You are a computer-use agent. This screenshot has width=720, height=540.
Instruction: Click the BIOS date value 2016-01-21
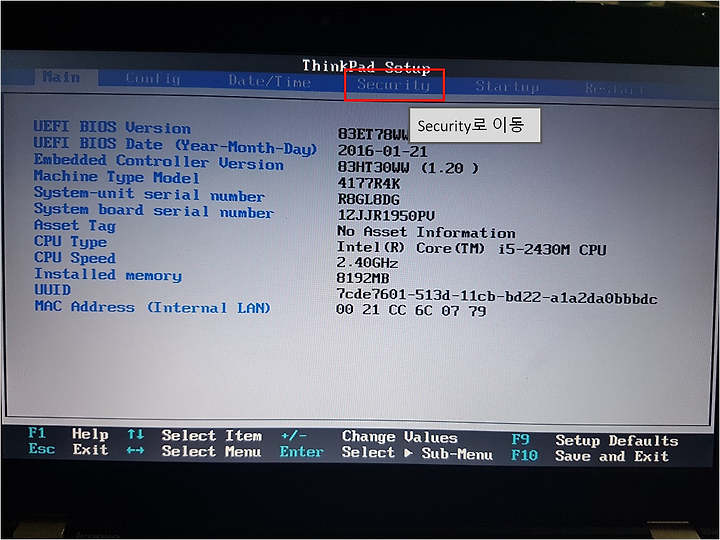pyautogui.click(x=382, y=151)
